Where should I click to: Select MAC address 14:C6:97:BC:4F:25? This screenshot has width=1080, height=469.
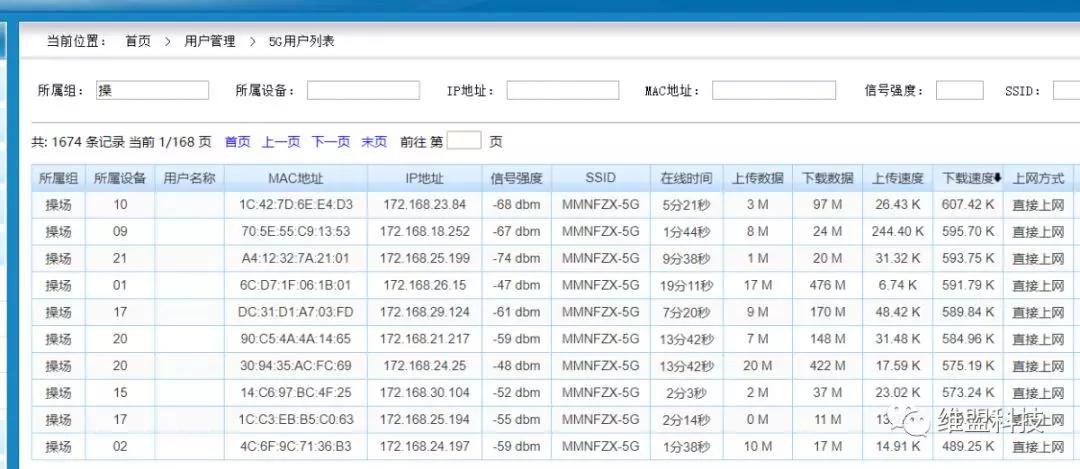pyautogui.click(x=296, y=393)
